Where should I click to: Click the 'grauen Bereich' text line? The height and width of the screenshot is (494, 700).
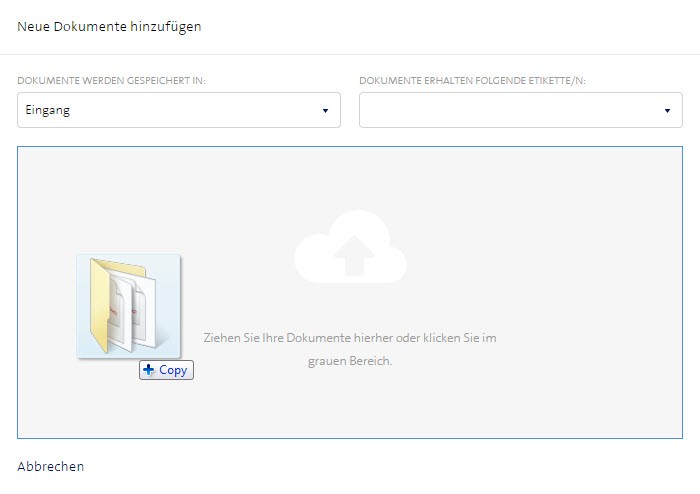(349, 361)
